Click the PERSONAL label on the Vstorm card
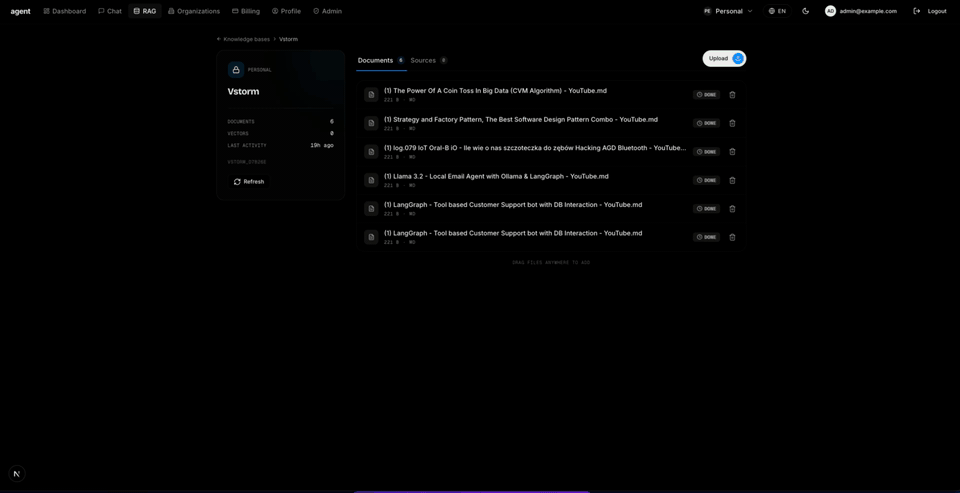960x493 pixels. pos(260,70)
